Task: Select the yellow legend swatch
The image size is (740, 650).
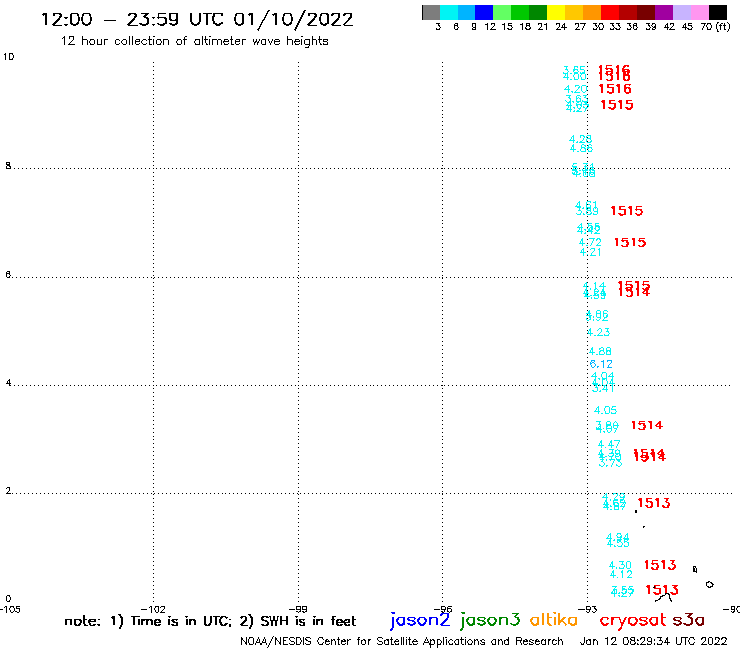Action: pyautogui.click(x=556, y=12)
